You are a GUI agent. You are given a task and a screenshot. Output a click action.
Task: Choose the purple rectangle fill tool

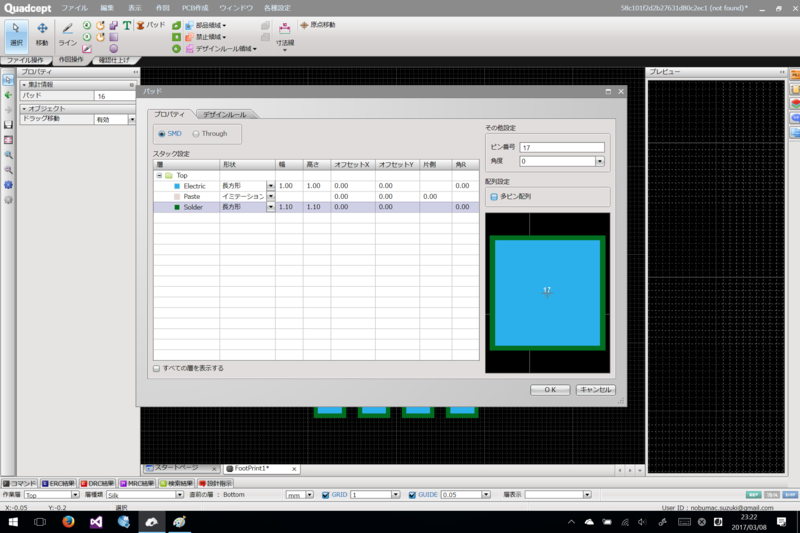[x=113, y=37]
